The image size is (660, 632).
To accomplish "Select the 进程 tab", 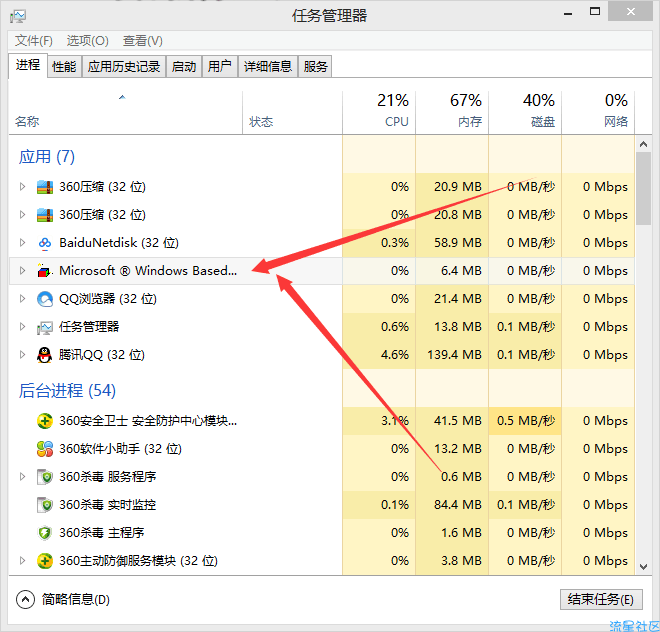I will 28,65.
